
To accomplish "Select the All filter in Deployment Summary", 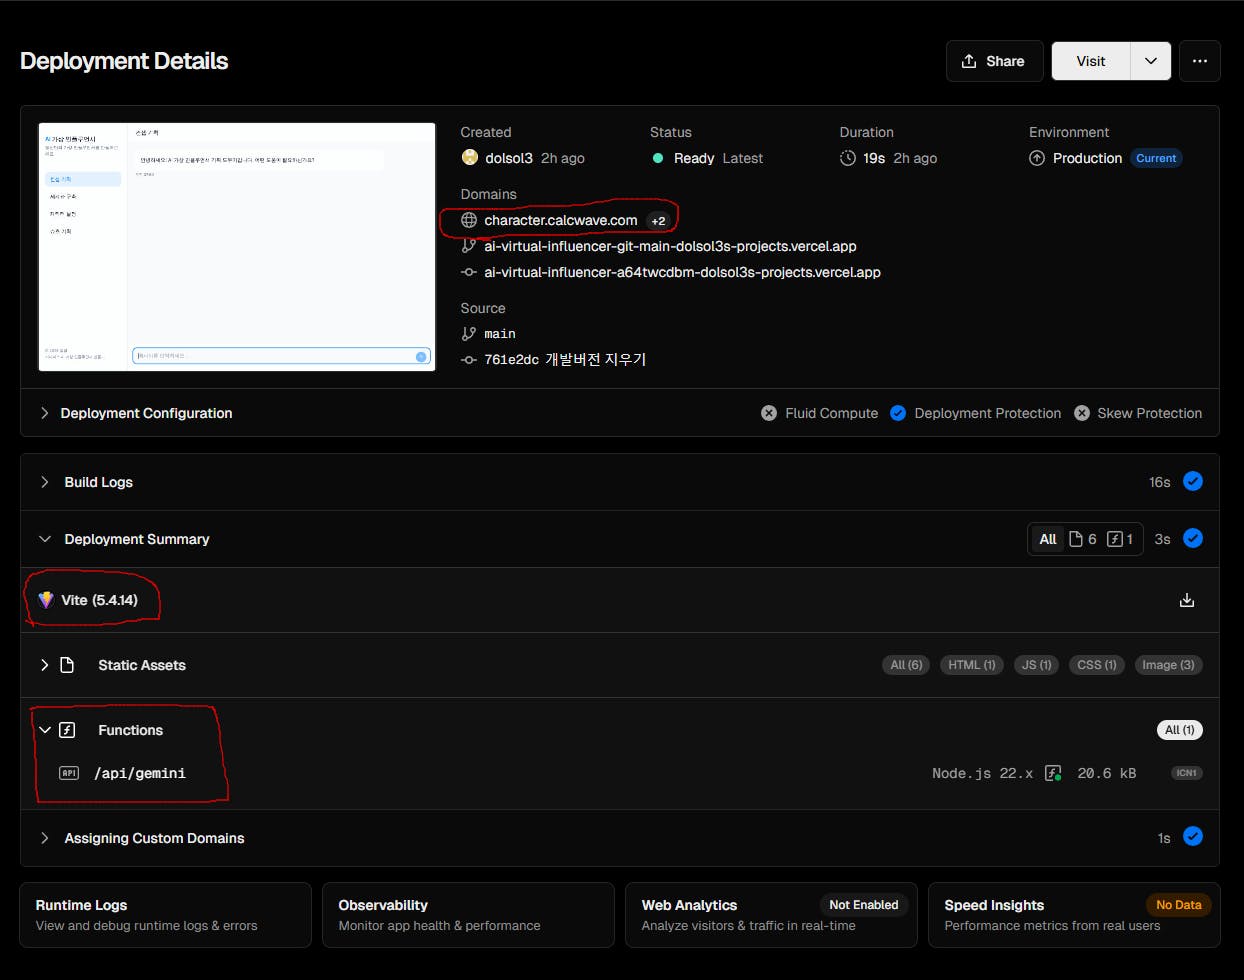I will click(1048, 539).
